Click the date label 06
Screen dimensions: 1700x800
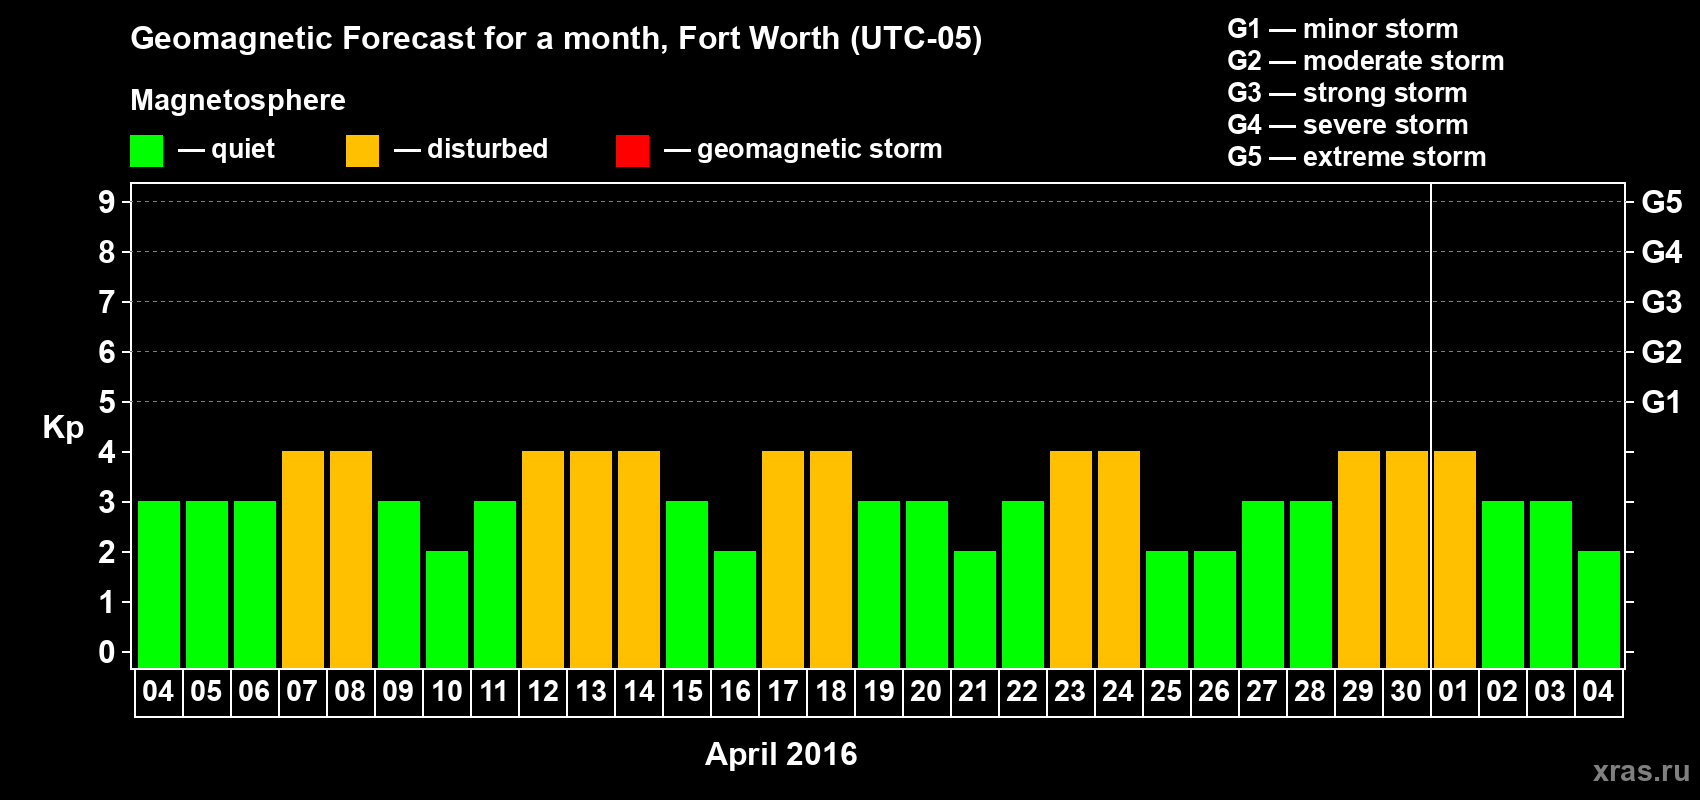click(x=254, y=692)
